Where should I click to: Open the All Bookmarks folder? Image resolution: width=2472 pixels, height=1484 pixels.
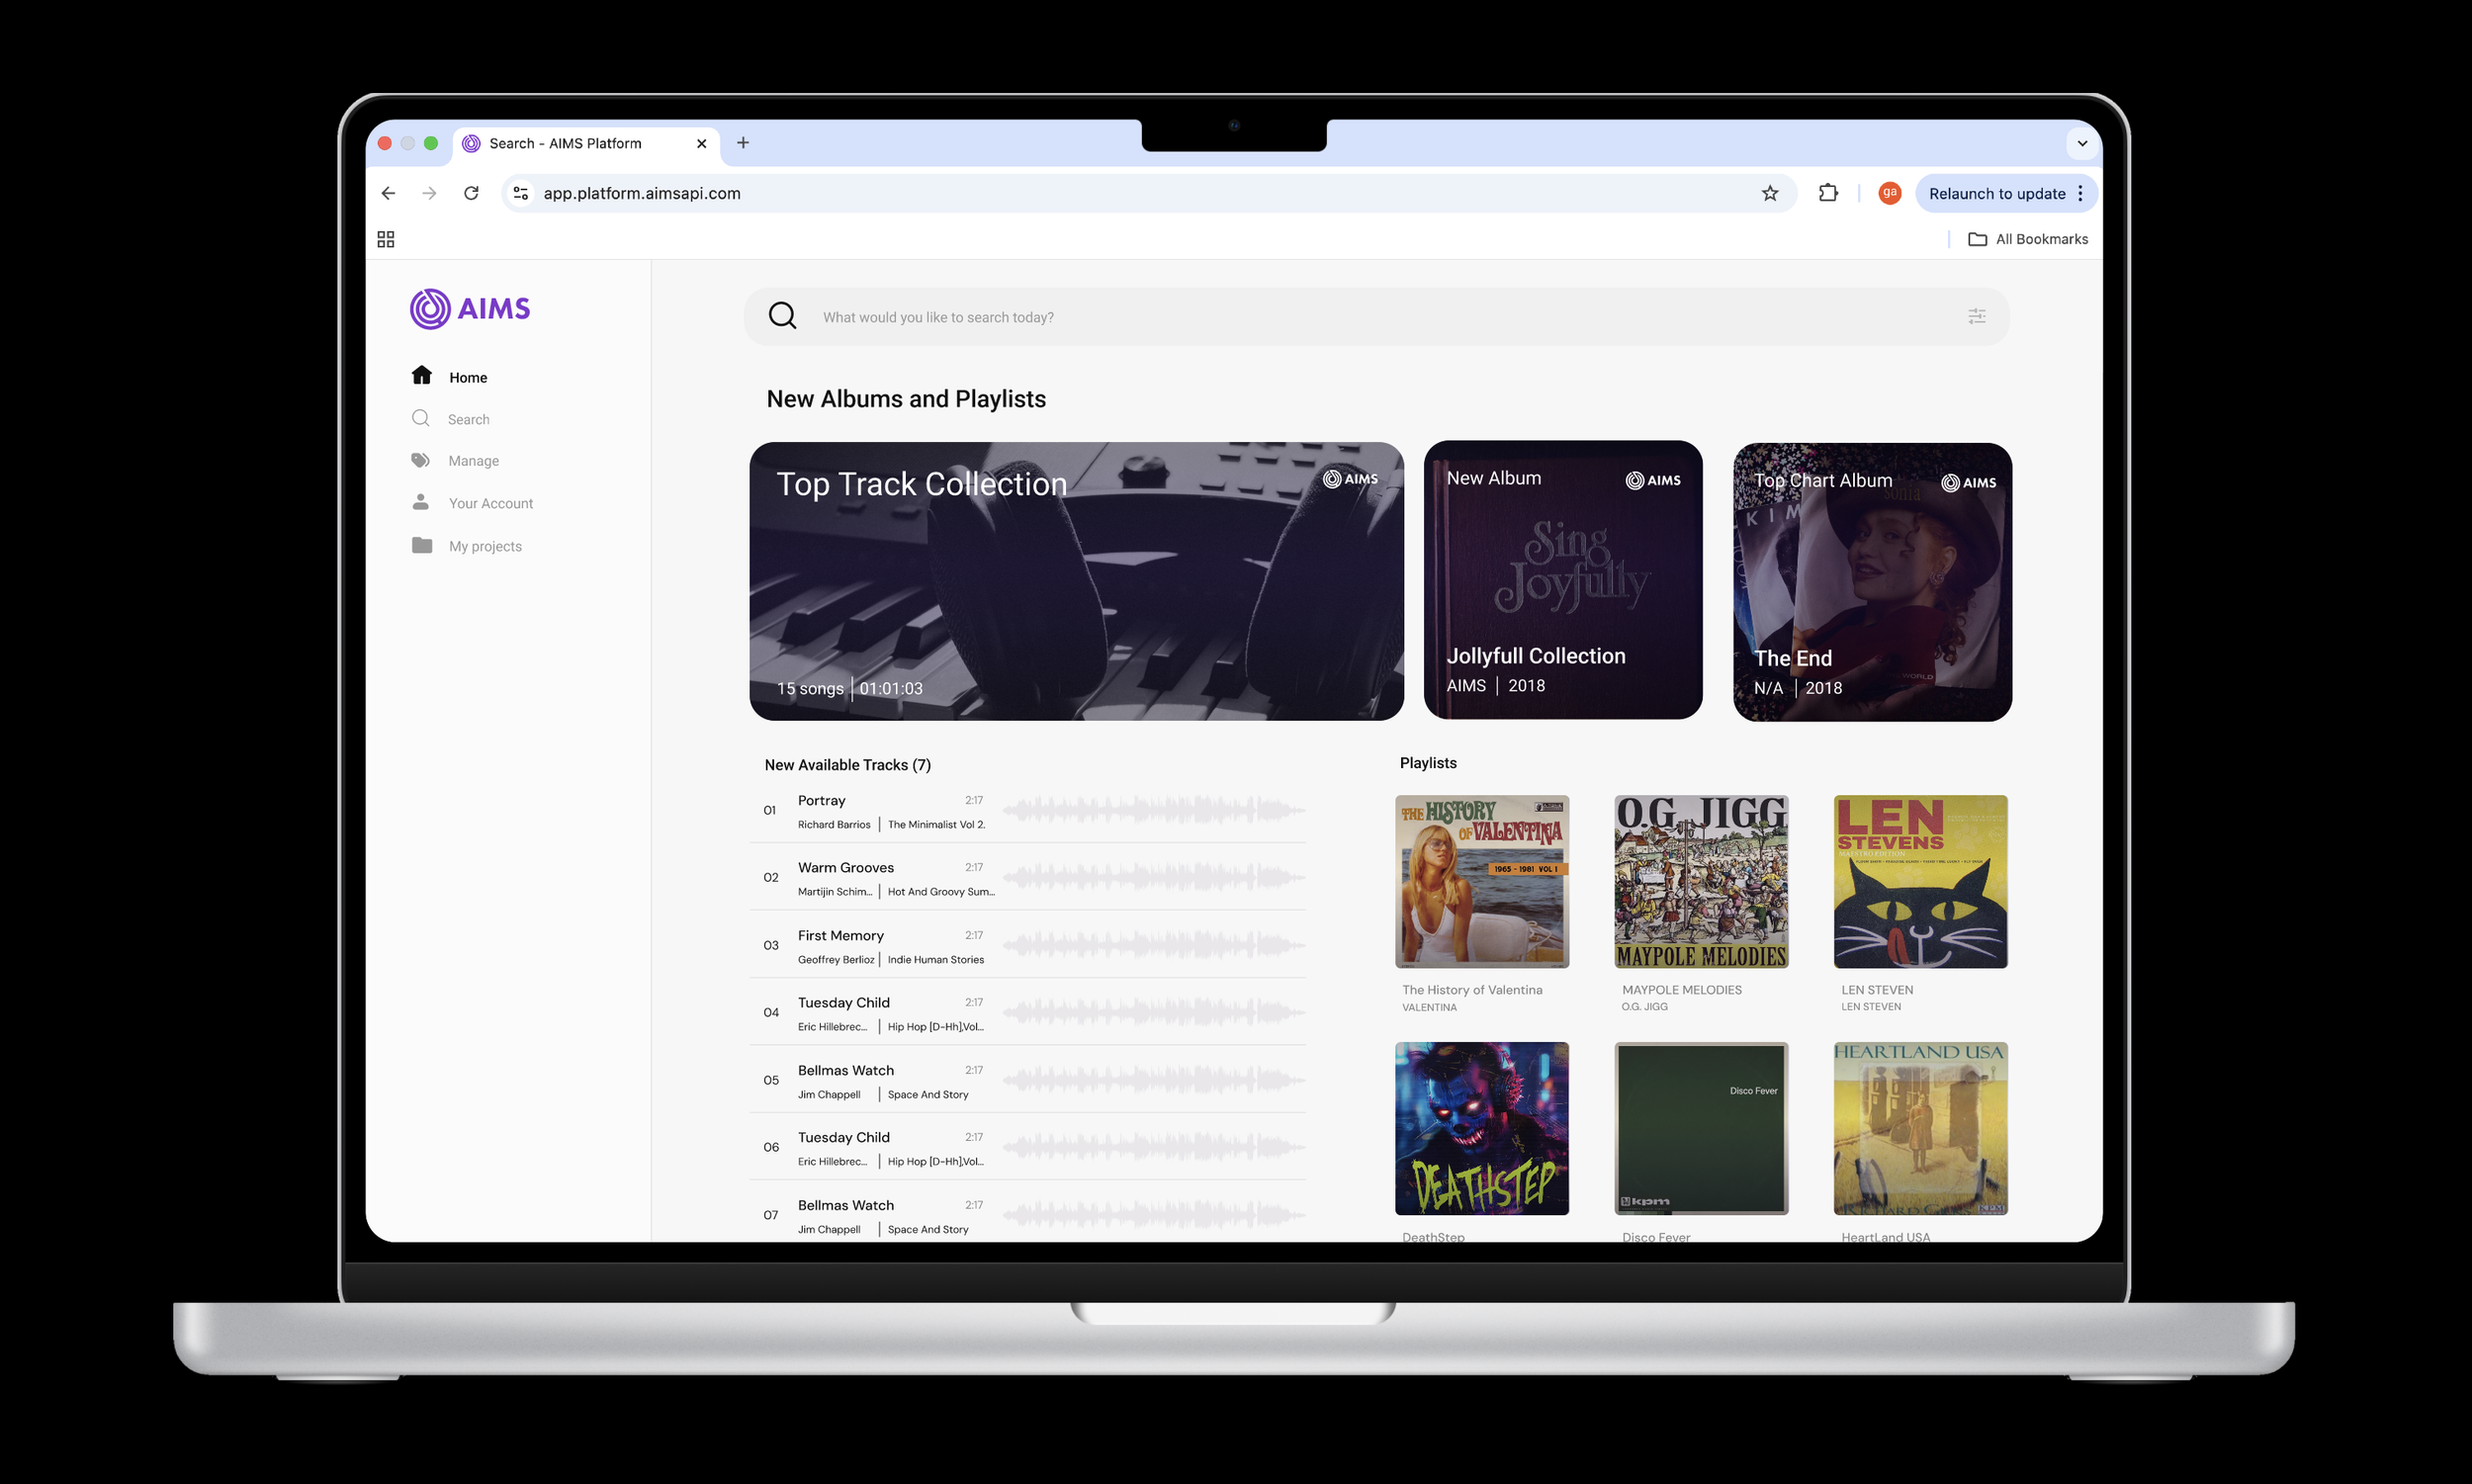(x=2028, y=239)
